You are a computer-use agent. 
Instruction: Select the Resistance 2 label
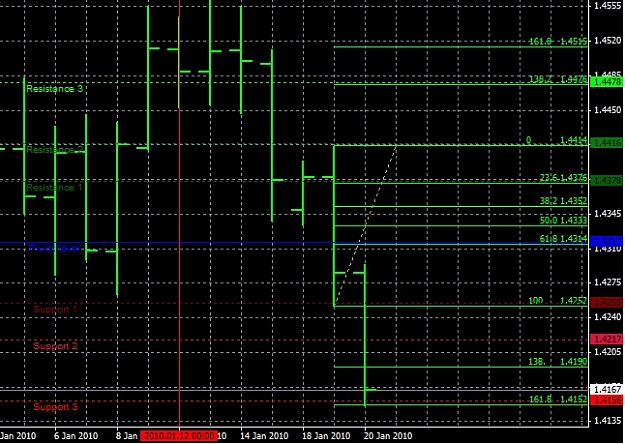pos(55,150)
